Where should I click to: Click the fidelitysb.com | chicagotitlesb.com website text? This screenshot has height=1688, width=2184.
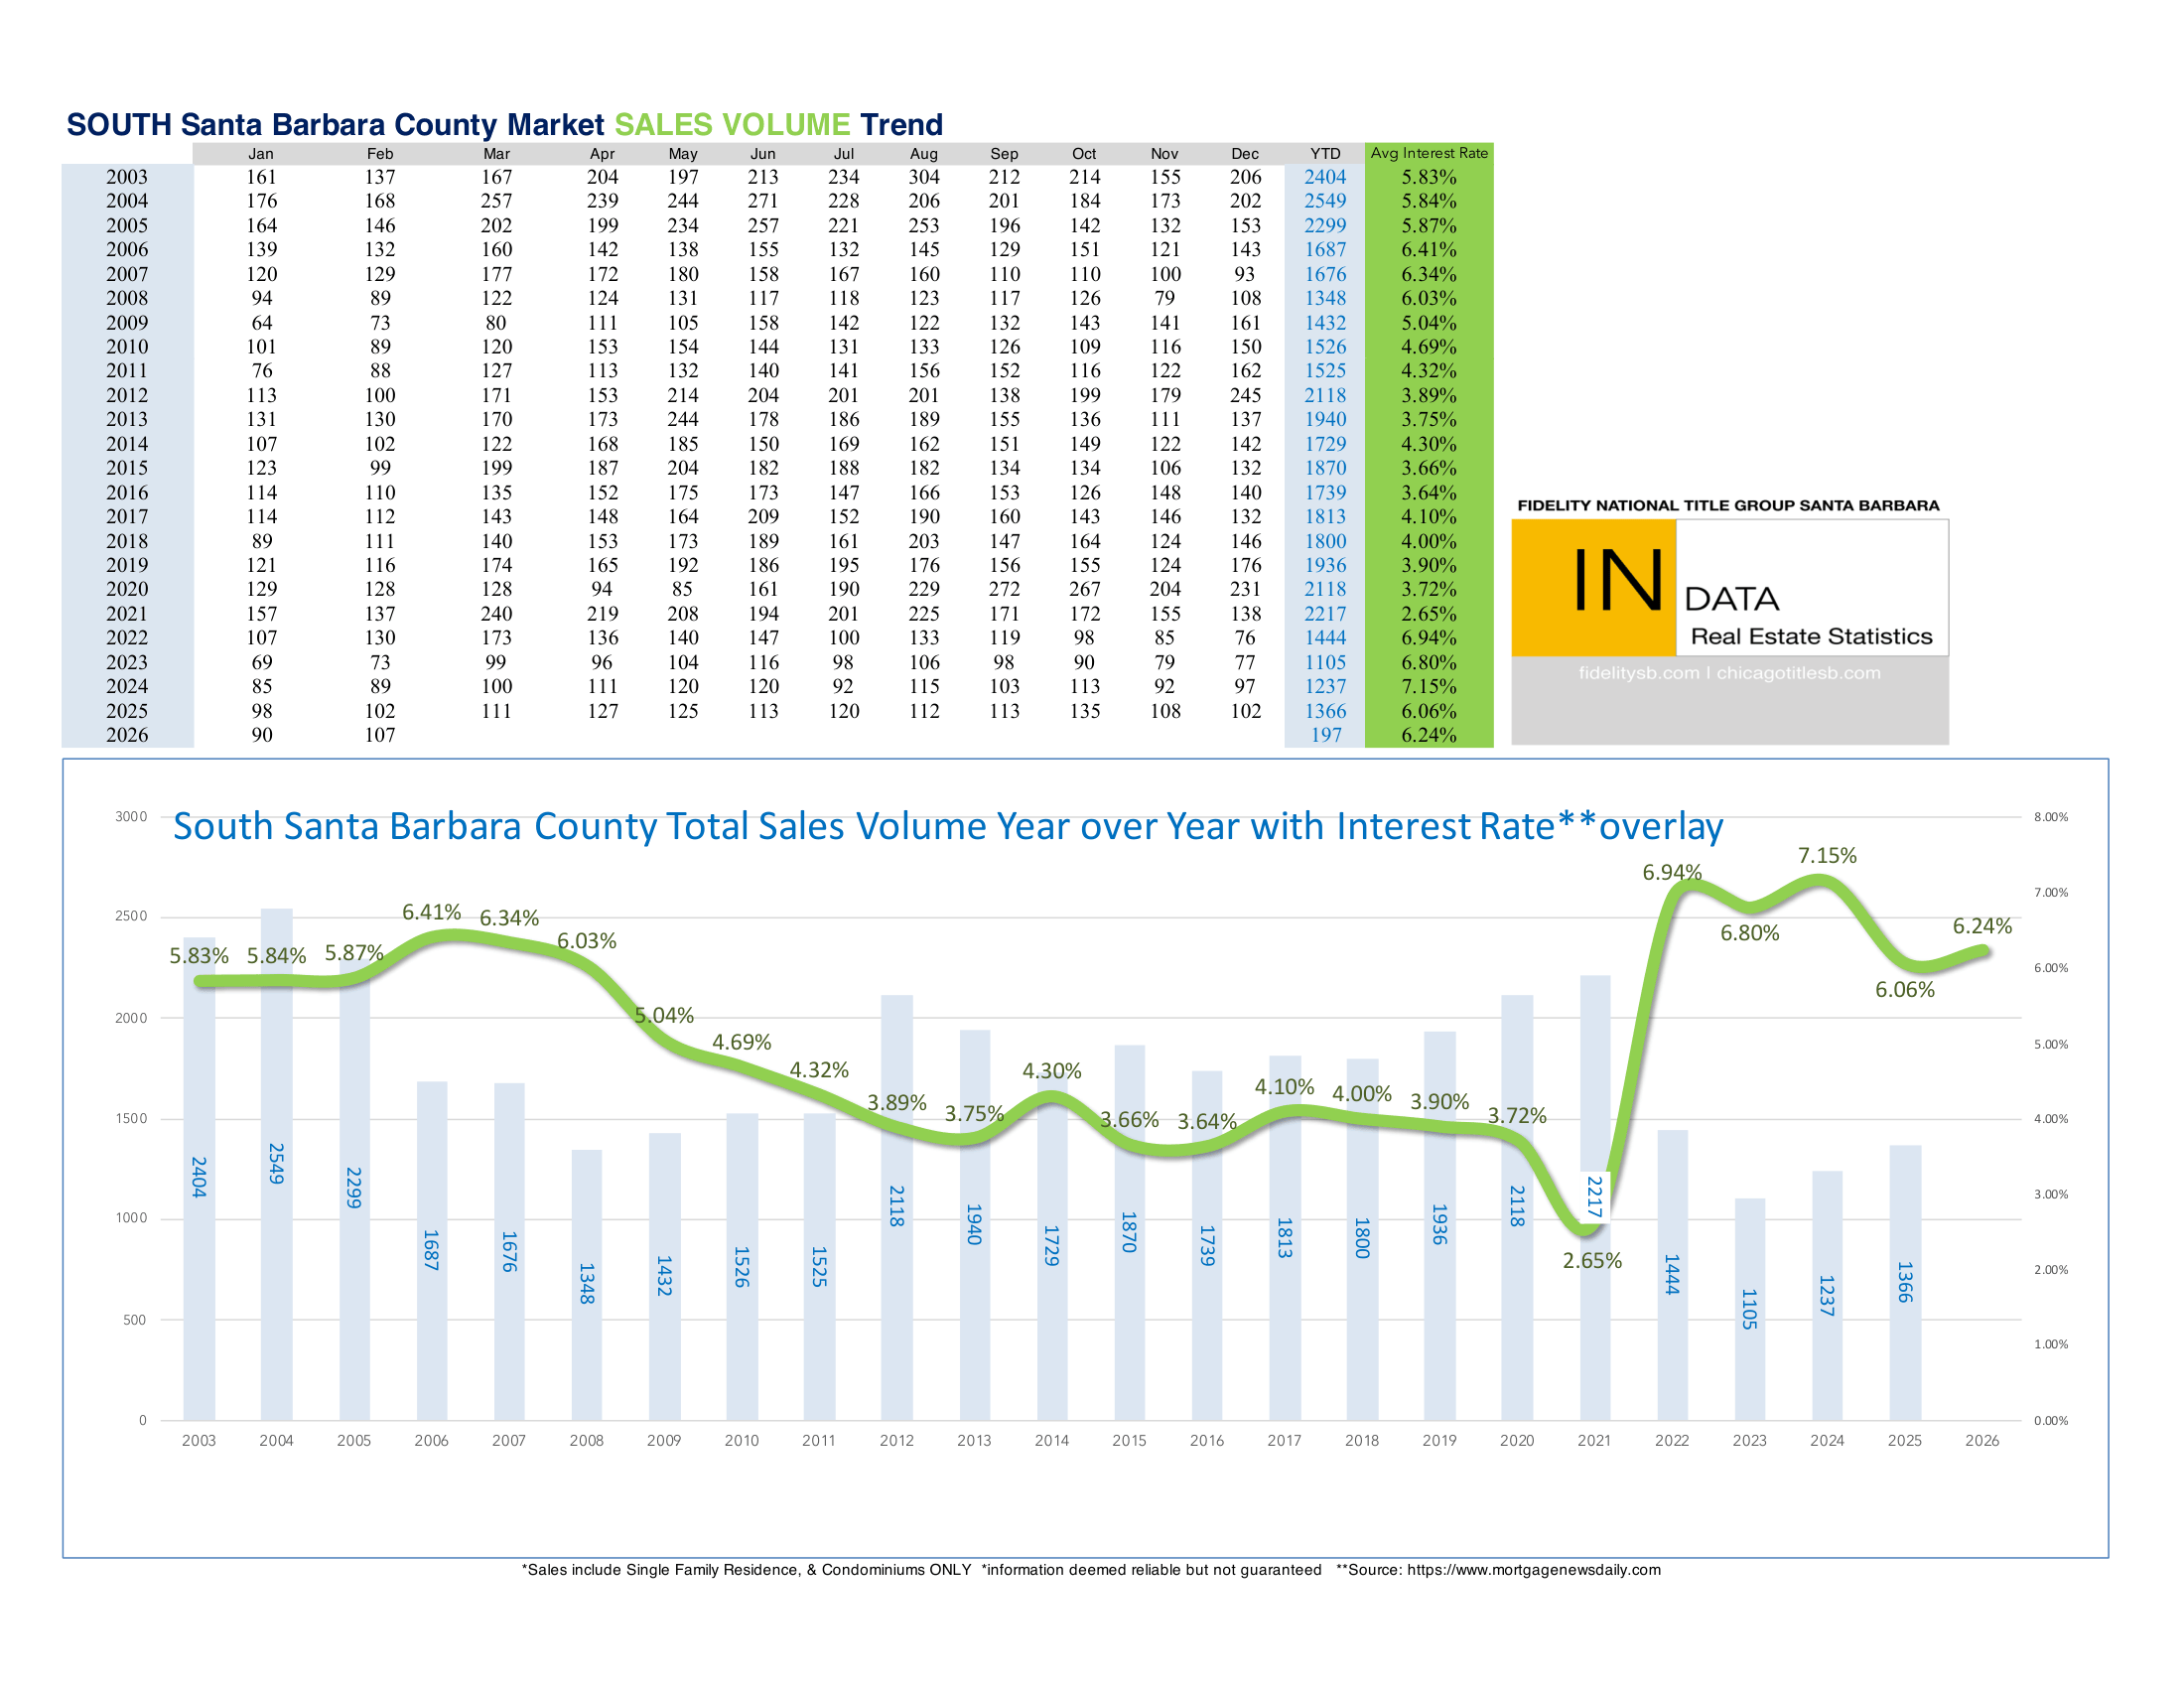pos(1729,673)
